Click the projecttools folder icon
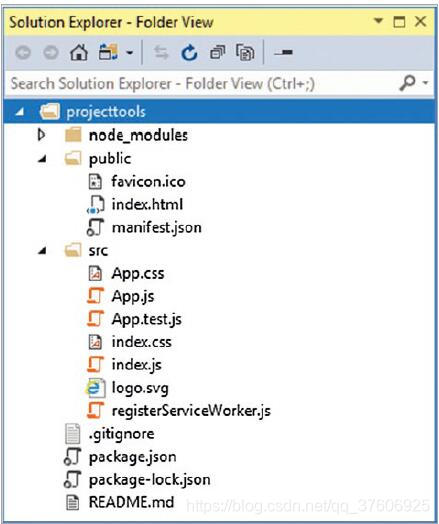 (50, 111)
